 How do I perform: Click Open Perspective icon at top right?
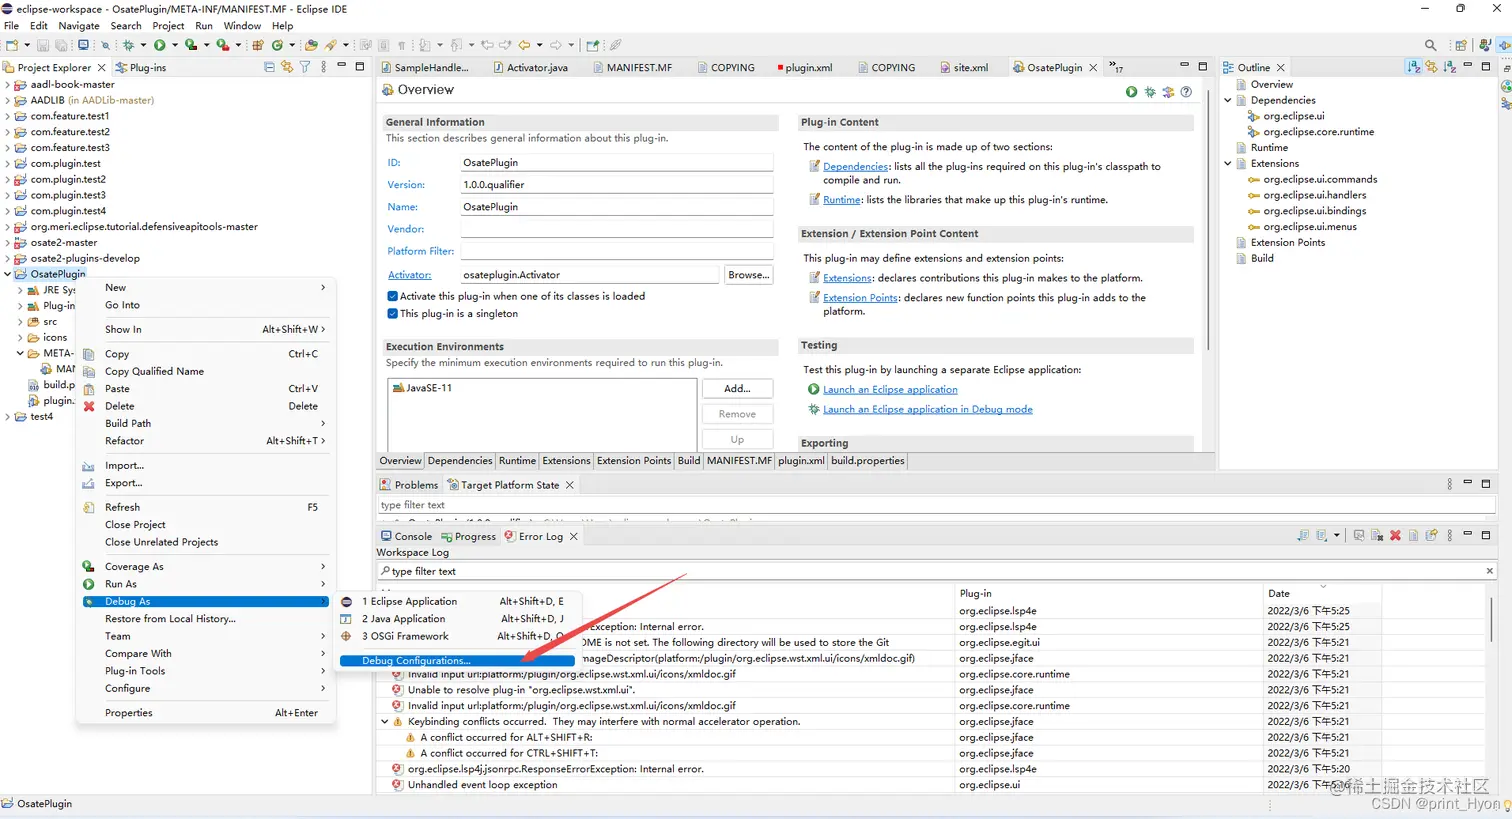(1461, 45)
